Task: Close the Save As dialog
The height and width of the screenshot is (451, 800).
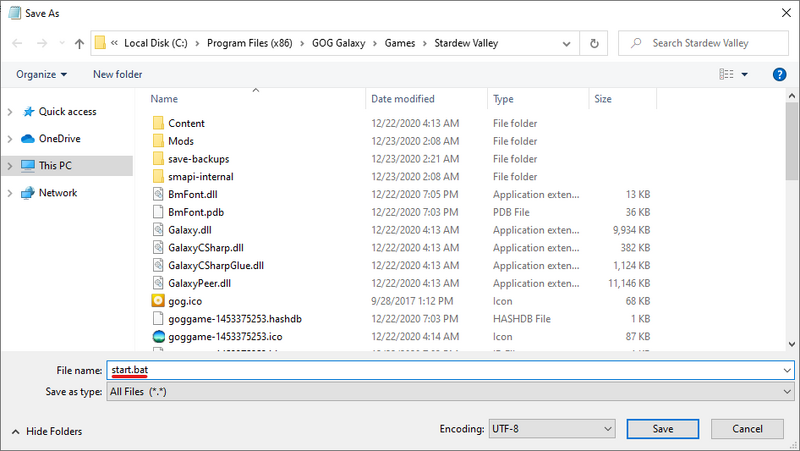Action: click(x=786, y=13)
